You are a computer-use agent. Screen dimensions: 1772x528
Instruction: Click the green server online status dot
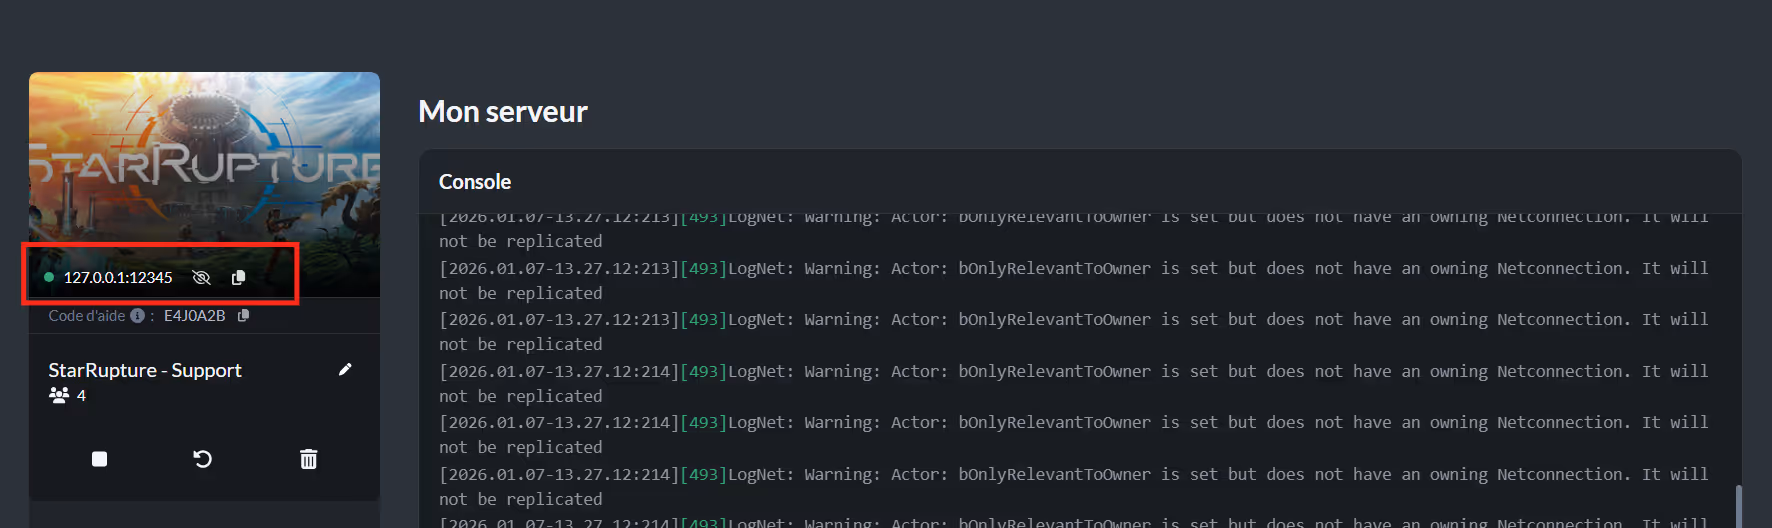(x=49, y=277)
